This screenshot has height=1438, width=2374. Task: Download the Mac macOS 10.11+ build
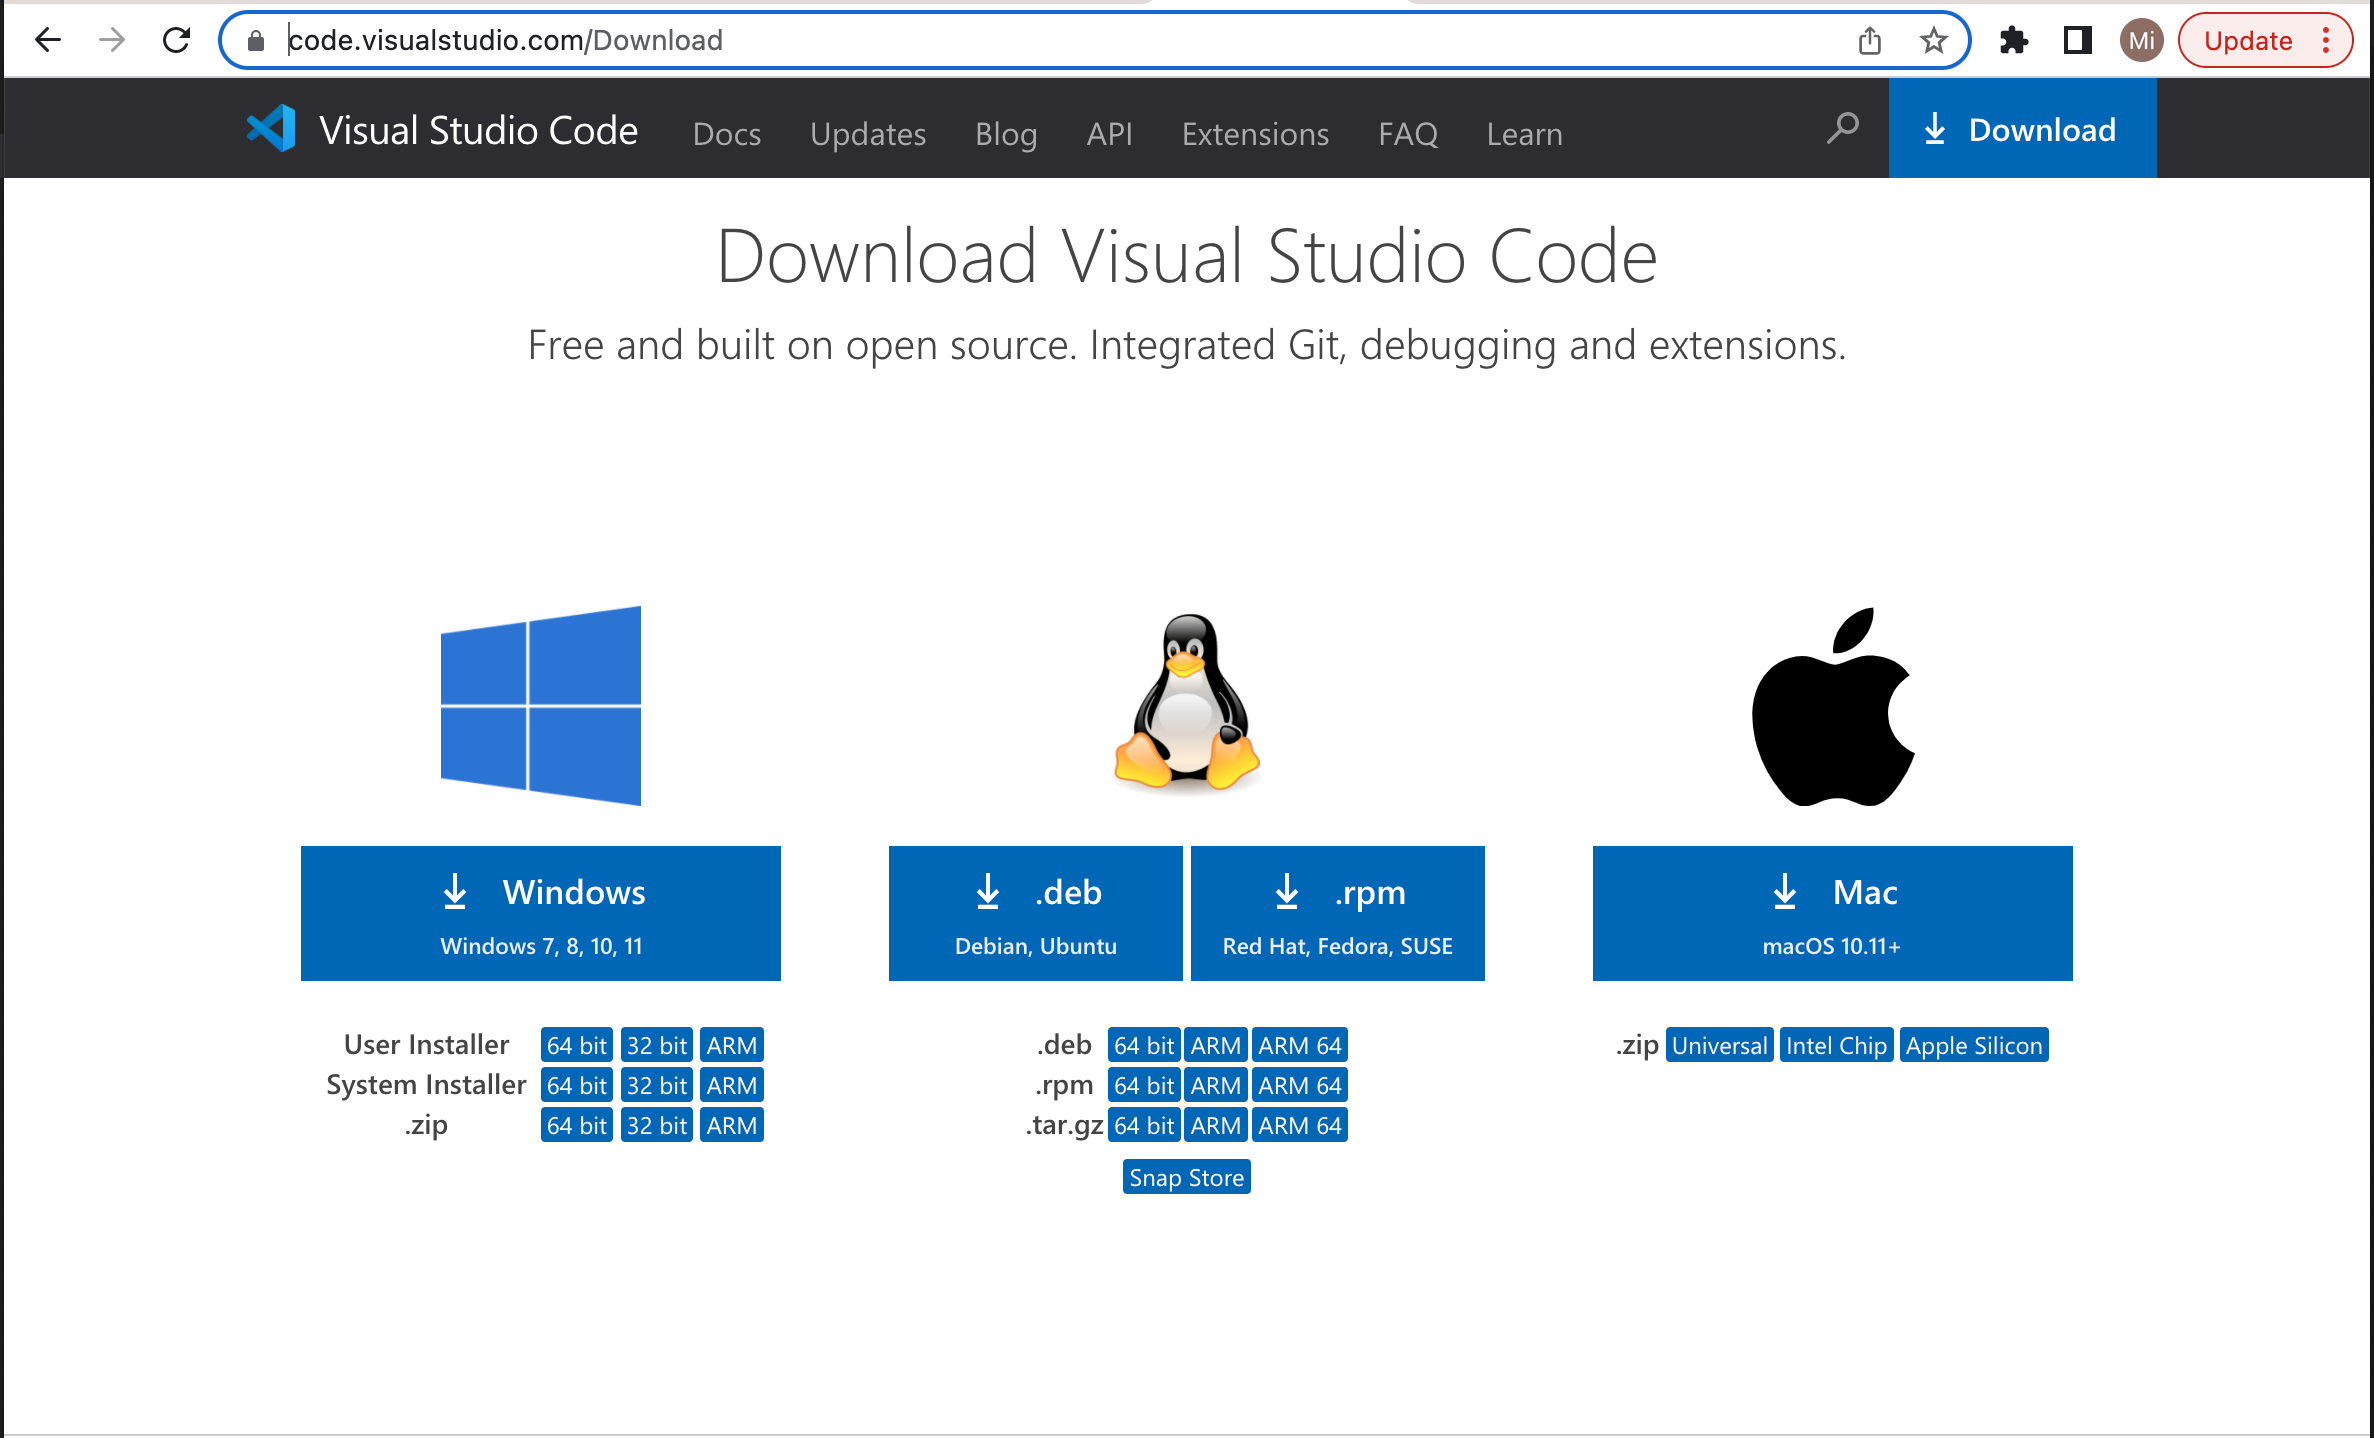(x=1833, y=913)
